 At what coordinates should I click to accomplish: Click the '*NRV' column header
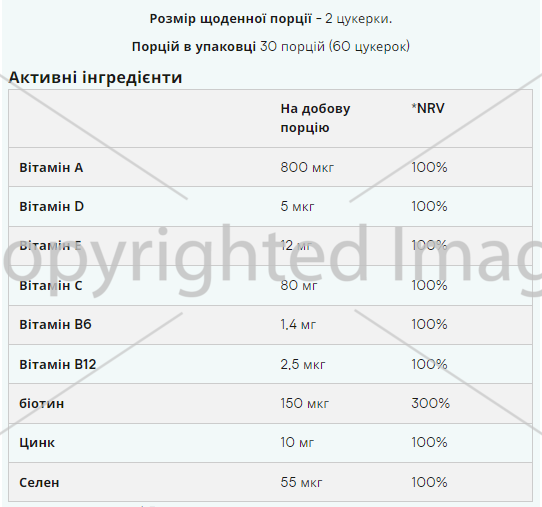[x=428, y=109]
